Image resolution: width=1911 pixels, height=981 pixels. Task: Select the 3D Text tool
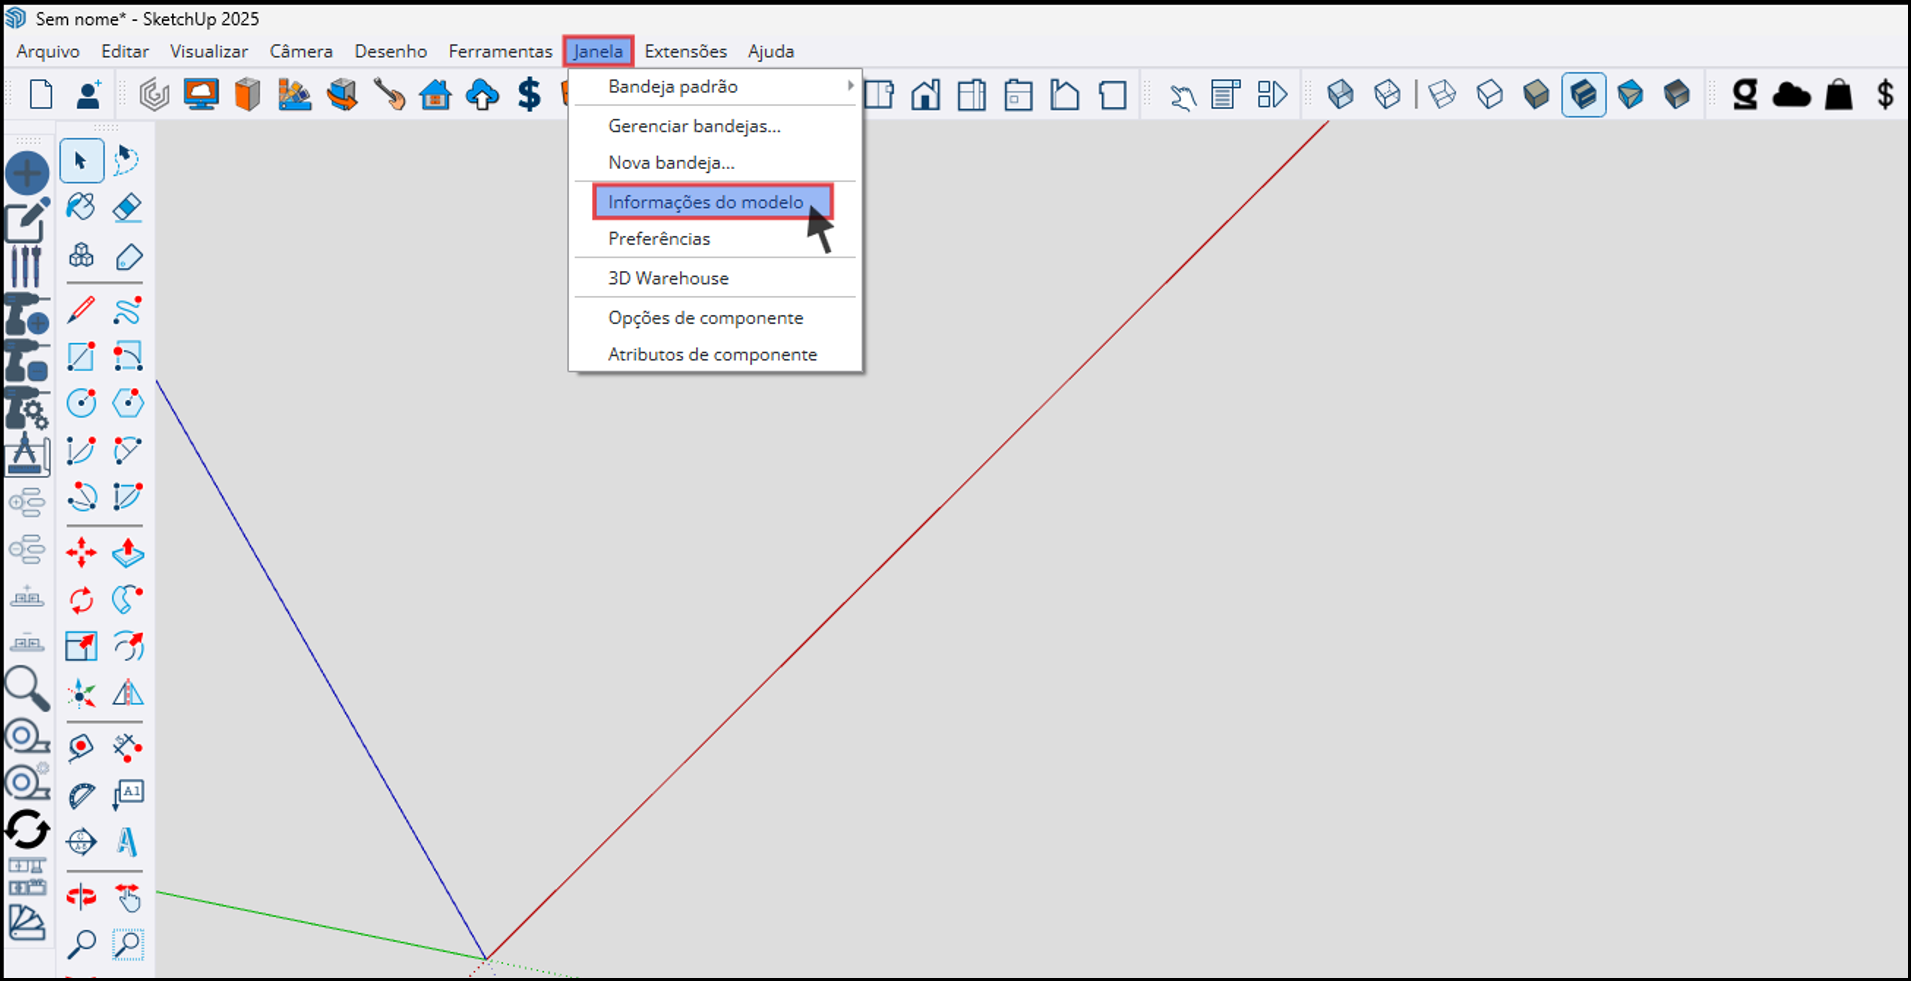point(127,842)
